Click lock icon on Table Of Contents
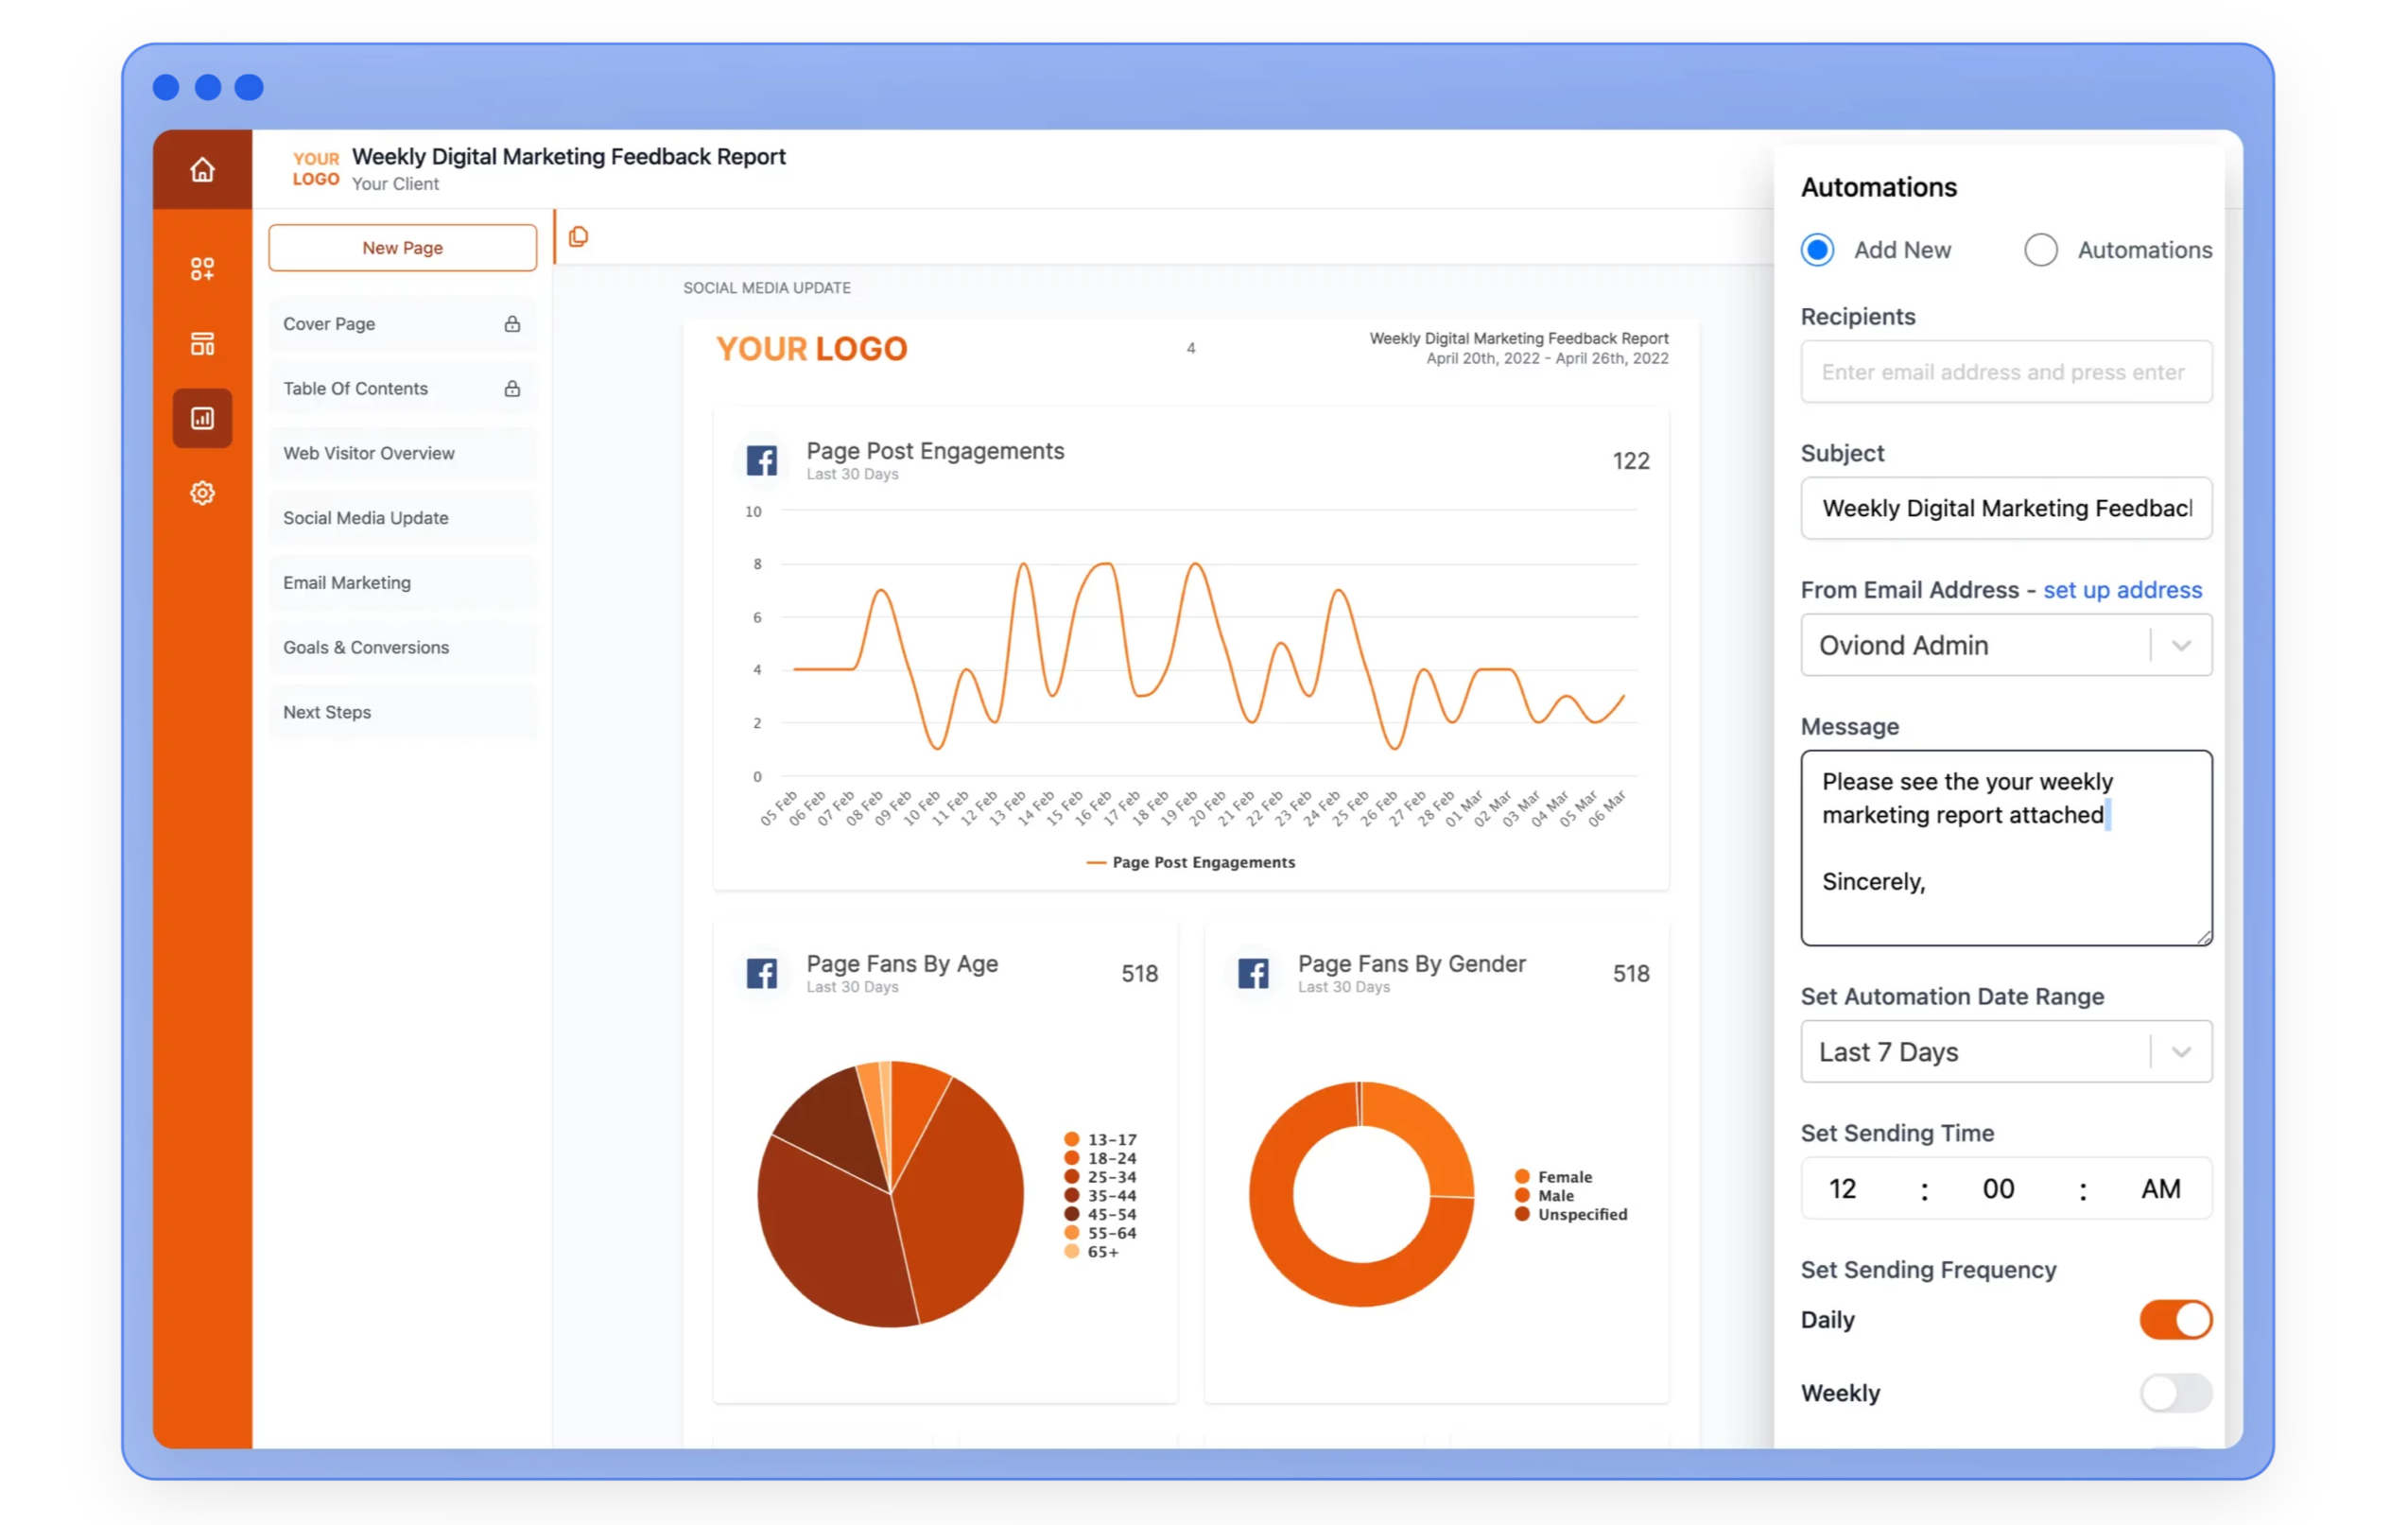 point(512,389)
